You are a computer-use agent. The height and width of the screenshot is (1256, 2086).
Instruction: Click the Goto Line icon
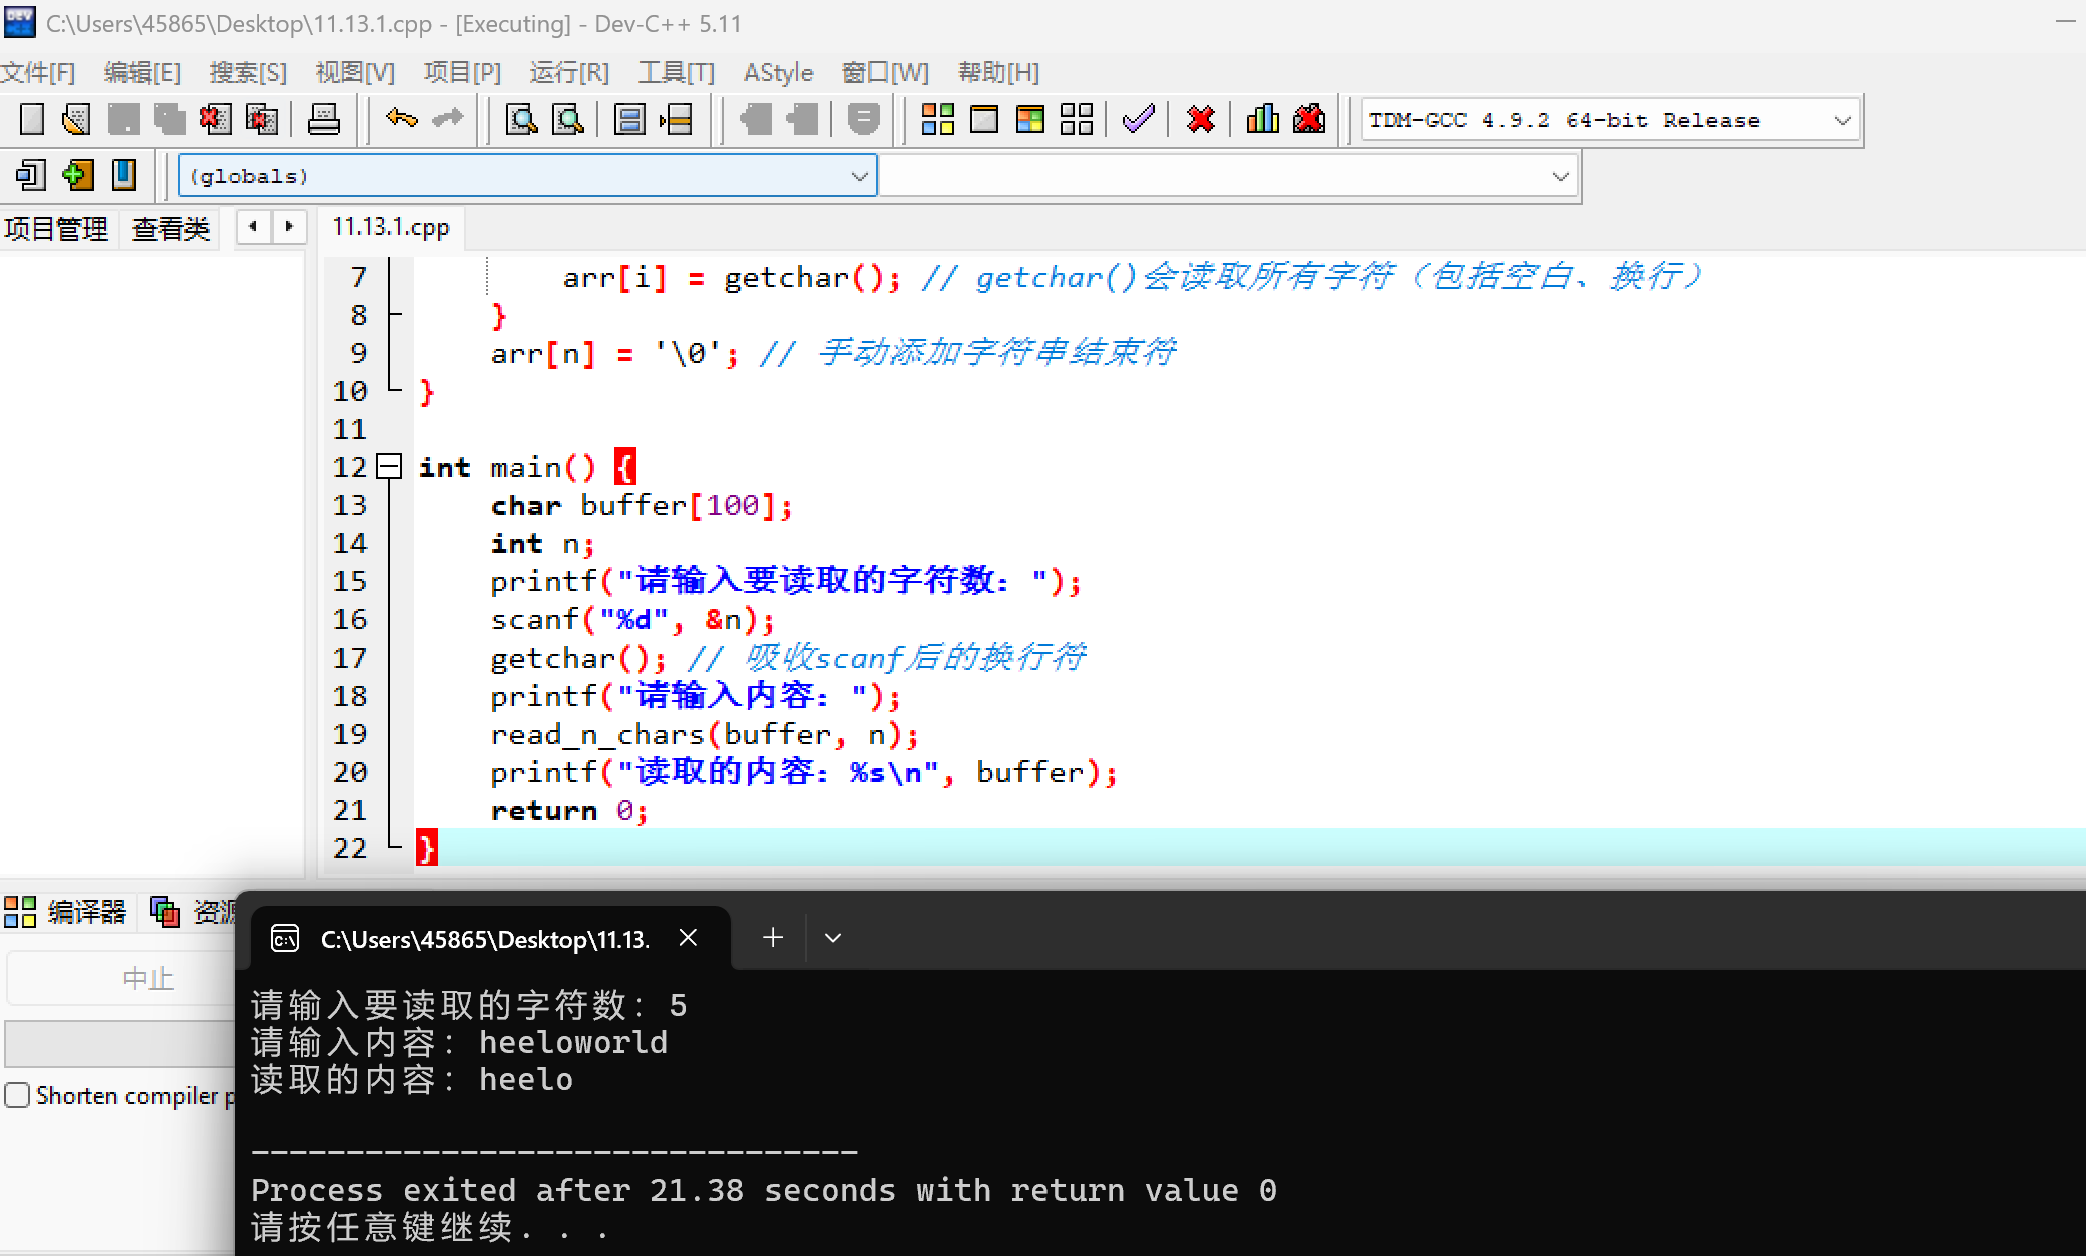point(676,120)
